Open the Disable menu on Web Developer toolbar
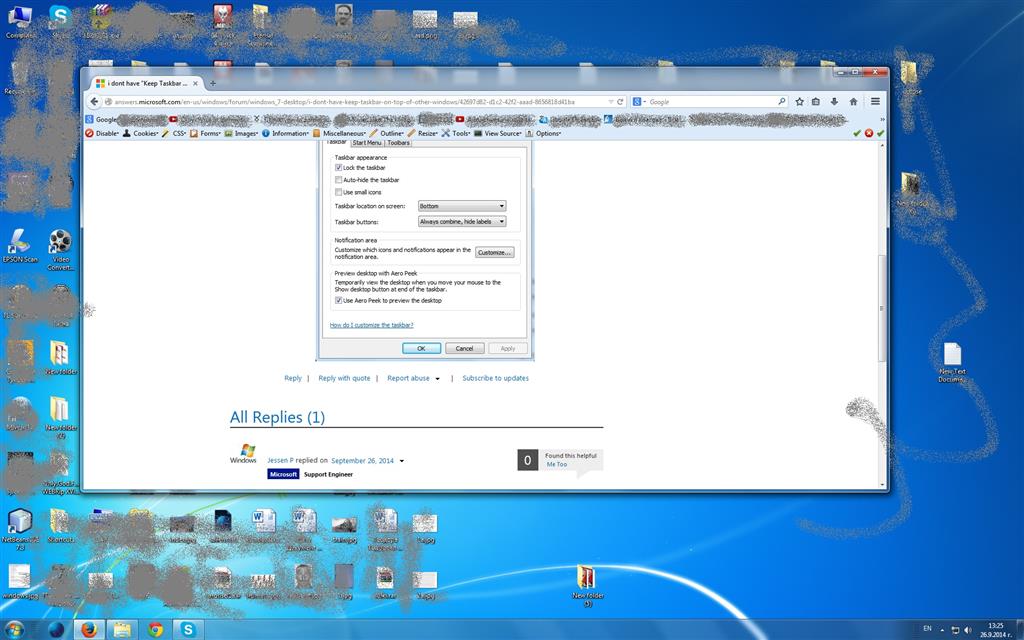 tap(102, 133)
